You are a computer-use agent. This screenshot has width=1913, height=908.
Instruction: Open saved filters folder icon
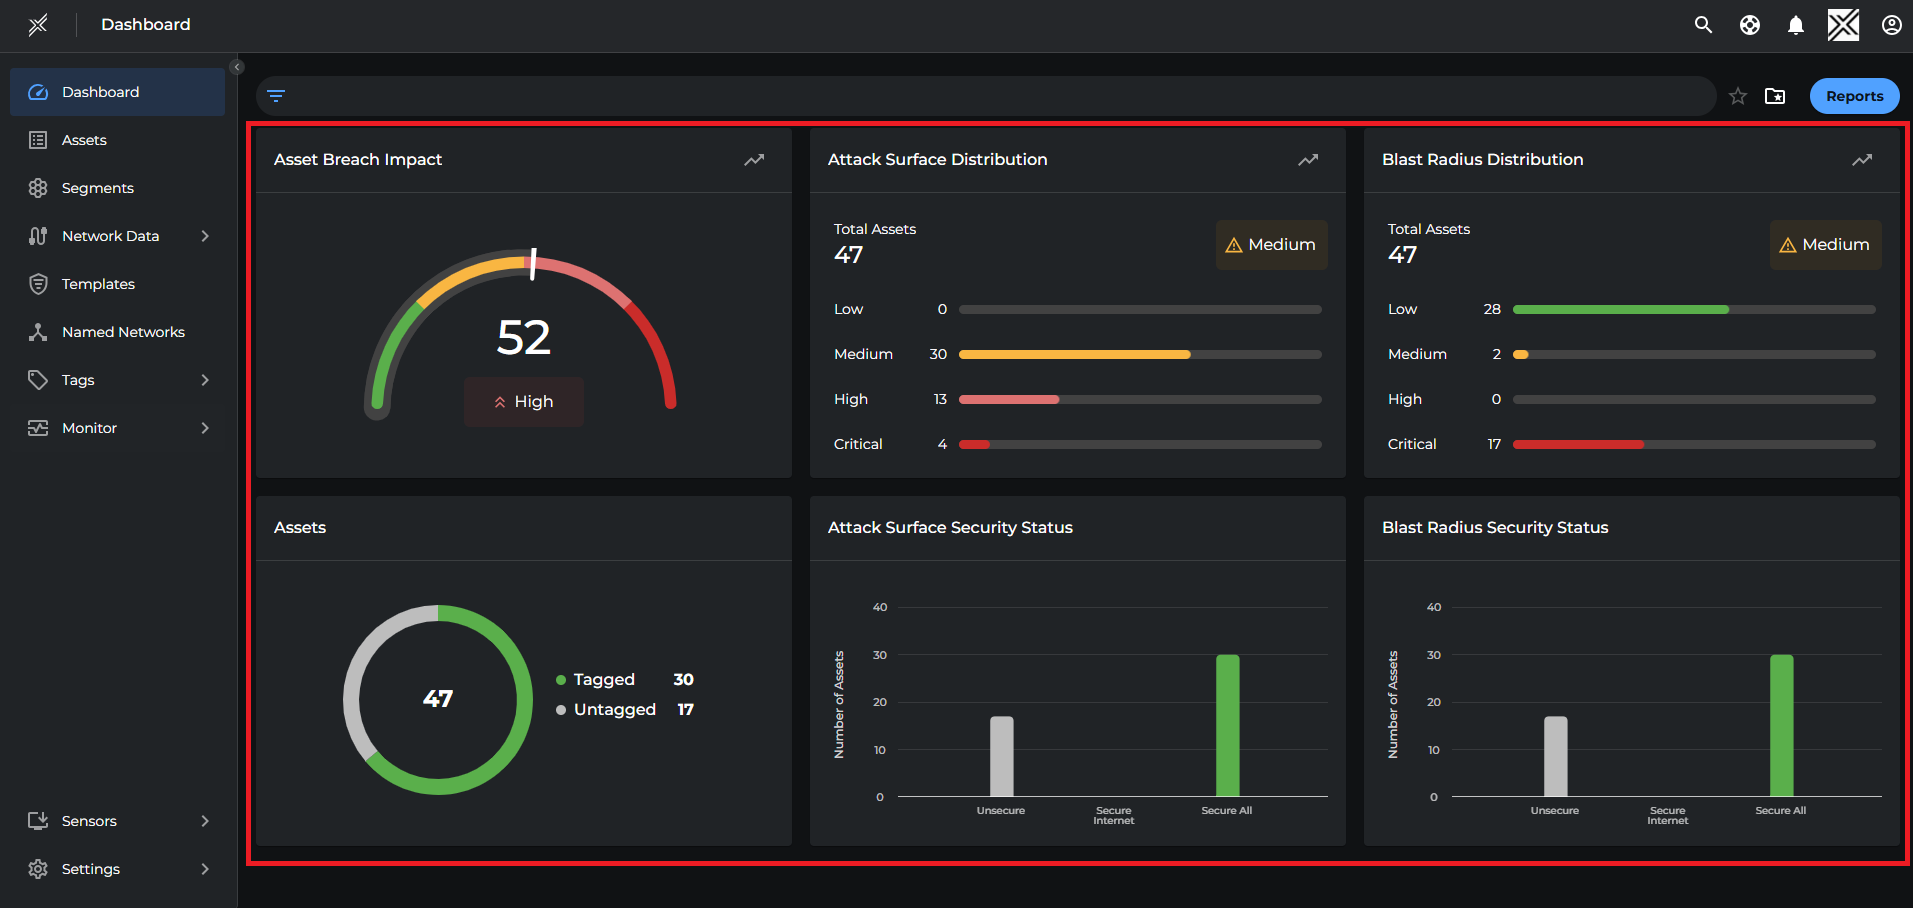(x=1776, y=96)
